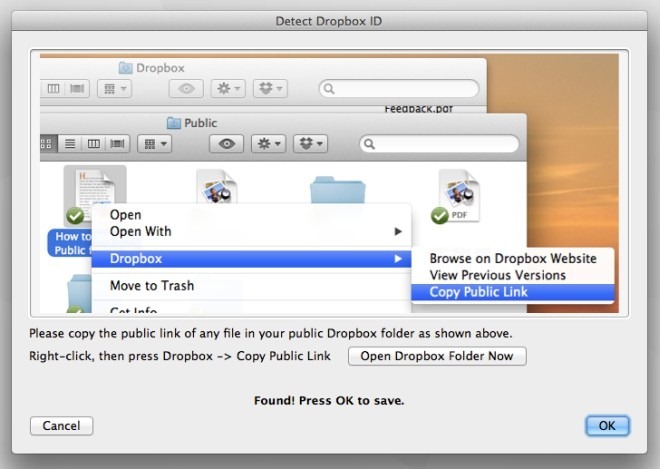Choose Open With in context menu
Viewport: 660px width, 469px height.
pos(251,232)
